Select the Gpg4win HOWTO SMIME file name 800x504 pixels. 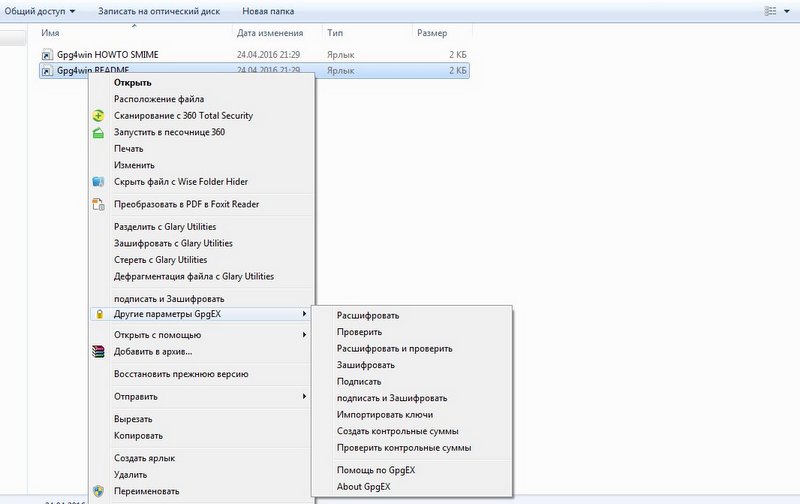108,55
